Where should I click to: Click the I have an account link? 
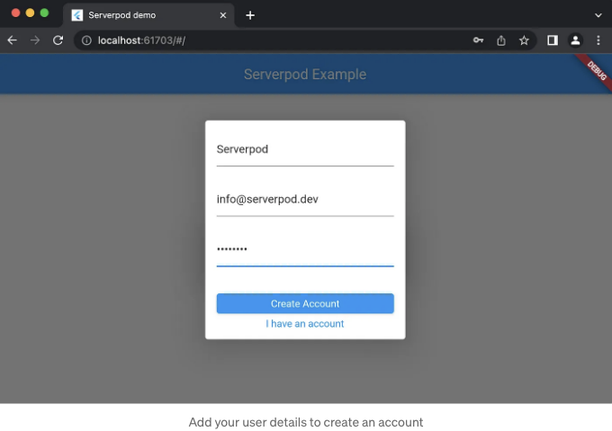305,324
